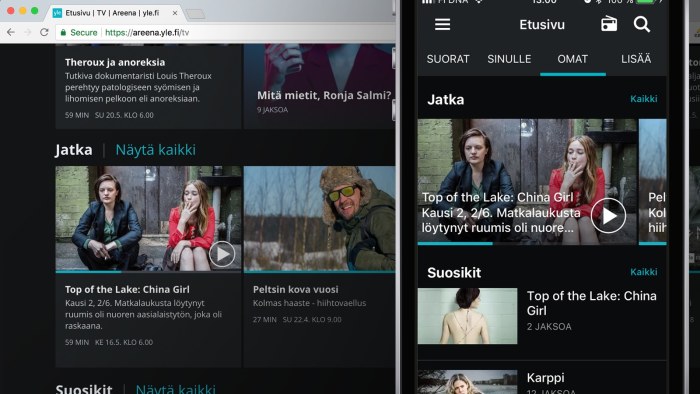Viewport: 700px width, 394px height.
Task: Click progress bar under mobile Top of the Lake
Action: click(527, 244)
